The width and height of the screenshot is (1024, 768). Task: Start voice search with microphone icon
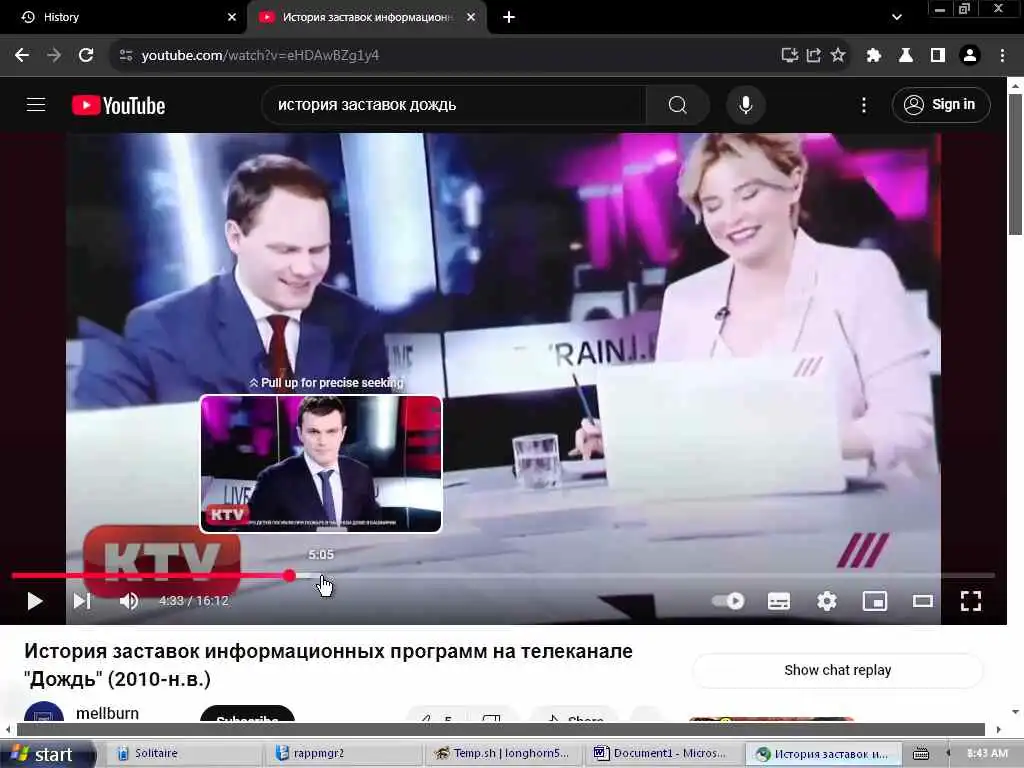(745, 104)
